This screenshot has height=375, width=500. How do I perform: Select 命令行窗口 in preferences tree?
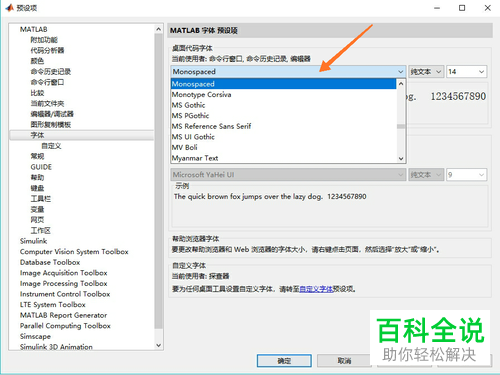tap(47, 82)
